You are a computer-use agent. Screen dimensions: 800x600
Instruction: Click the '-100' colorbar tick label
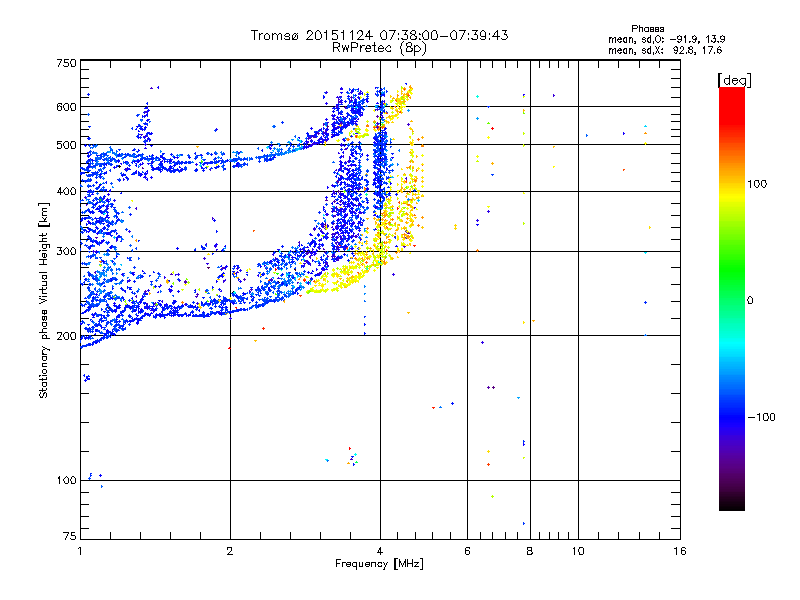762,417
